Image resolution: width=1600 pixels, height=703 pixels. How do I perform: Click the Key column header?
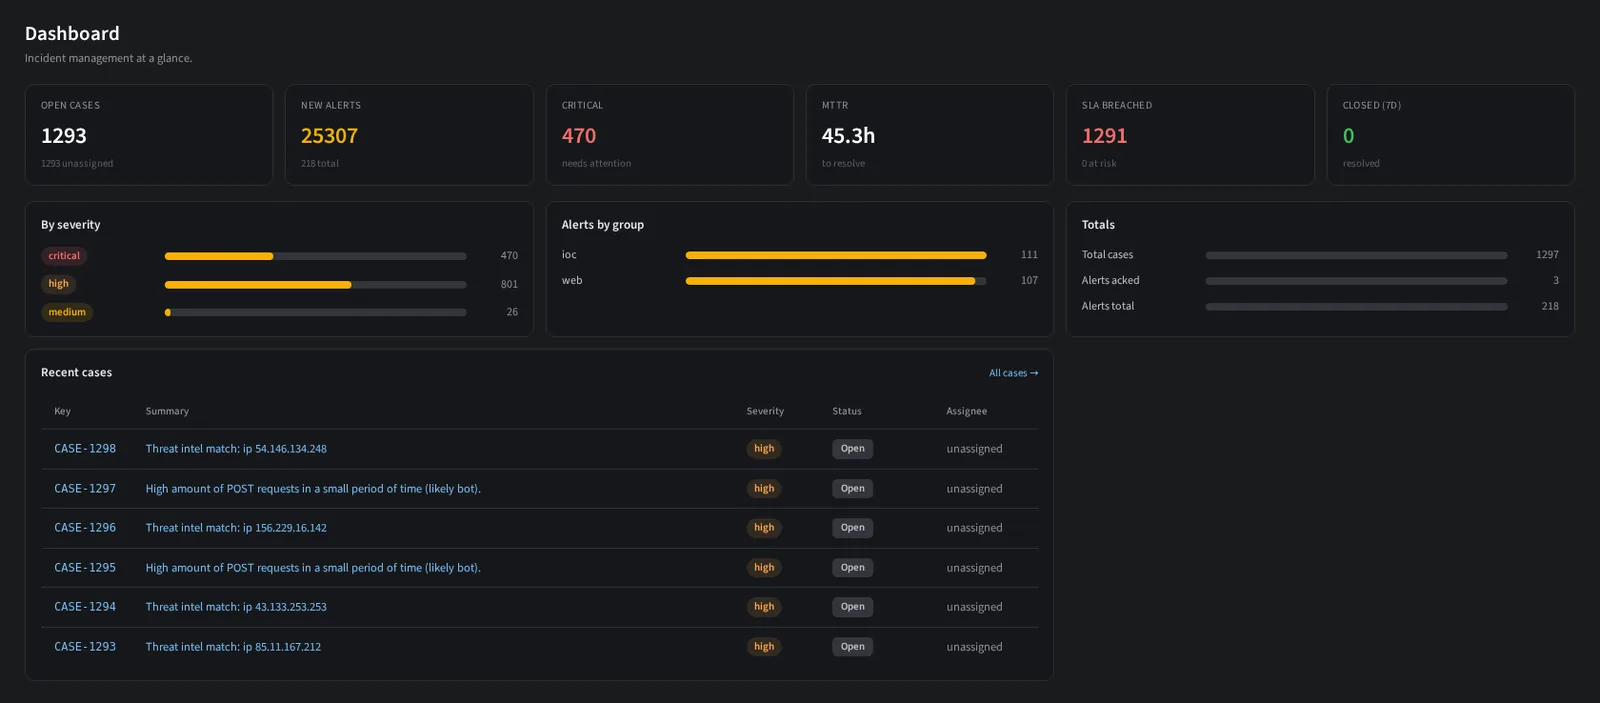point(62,411)
